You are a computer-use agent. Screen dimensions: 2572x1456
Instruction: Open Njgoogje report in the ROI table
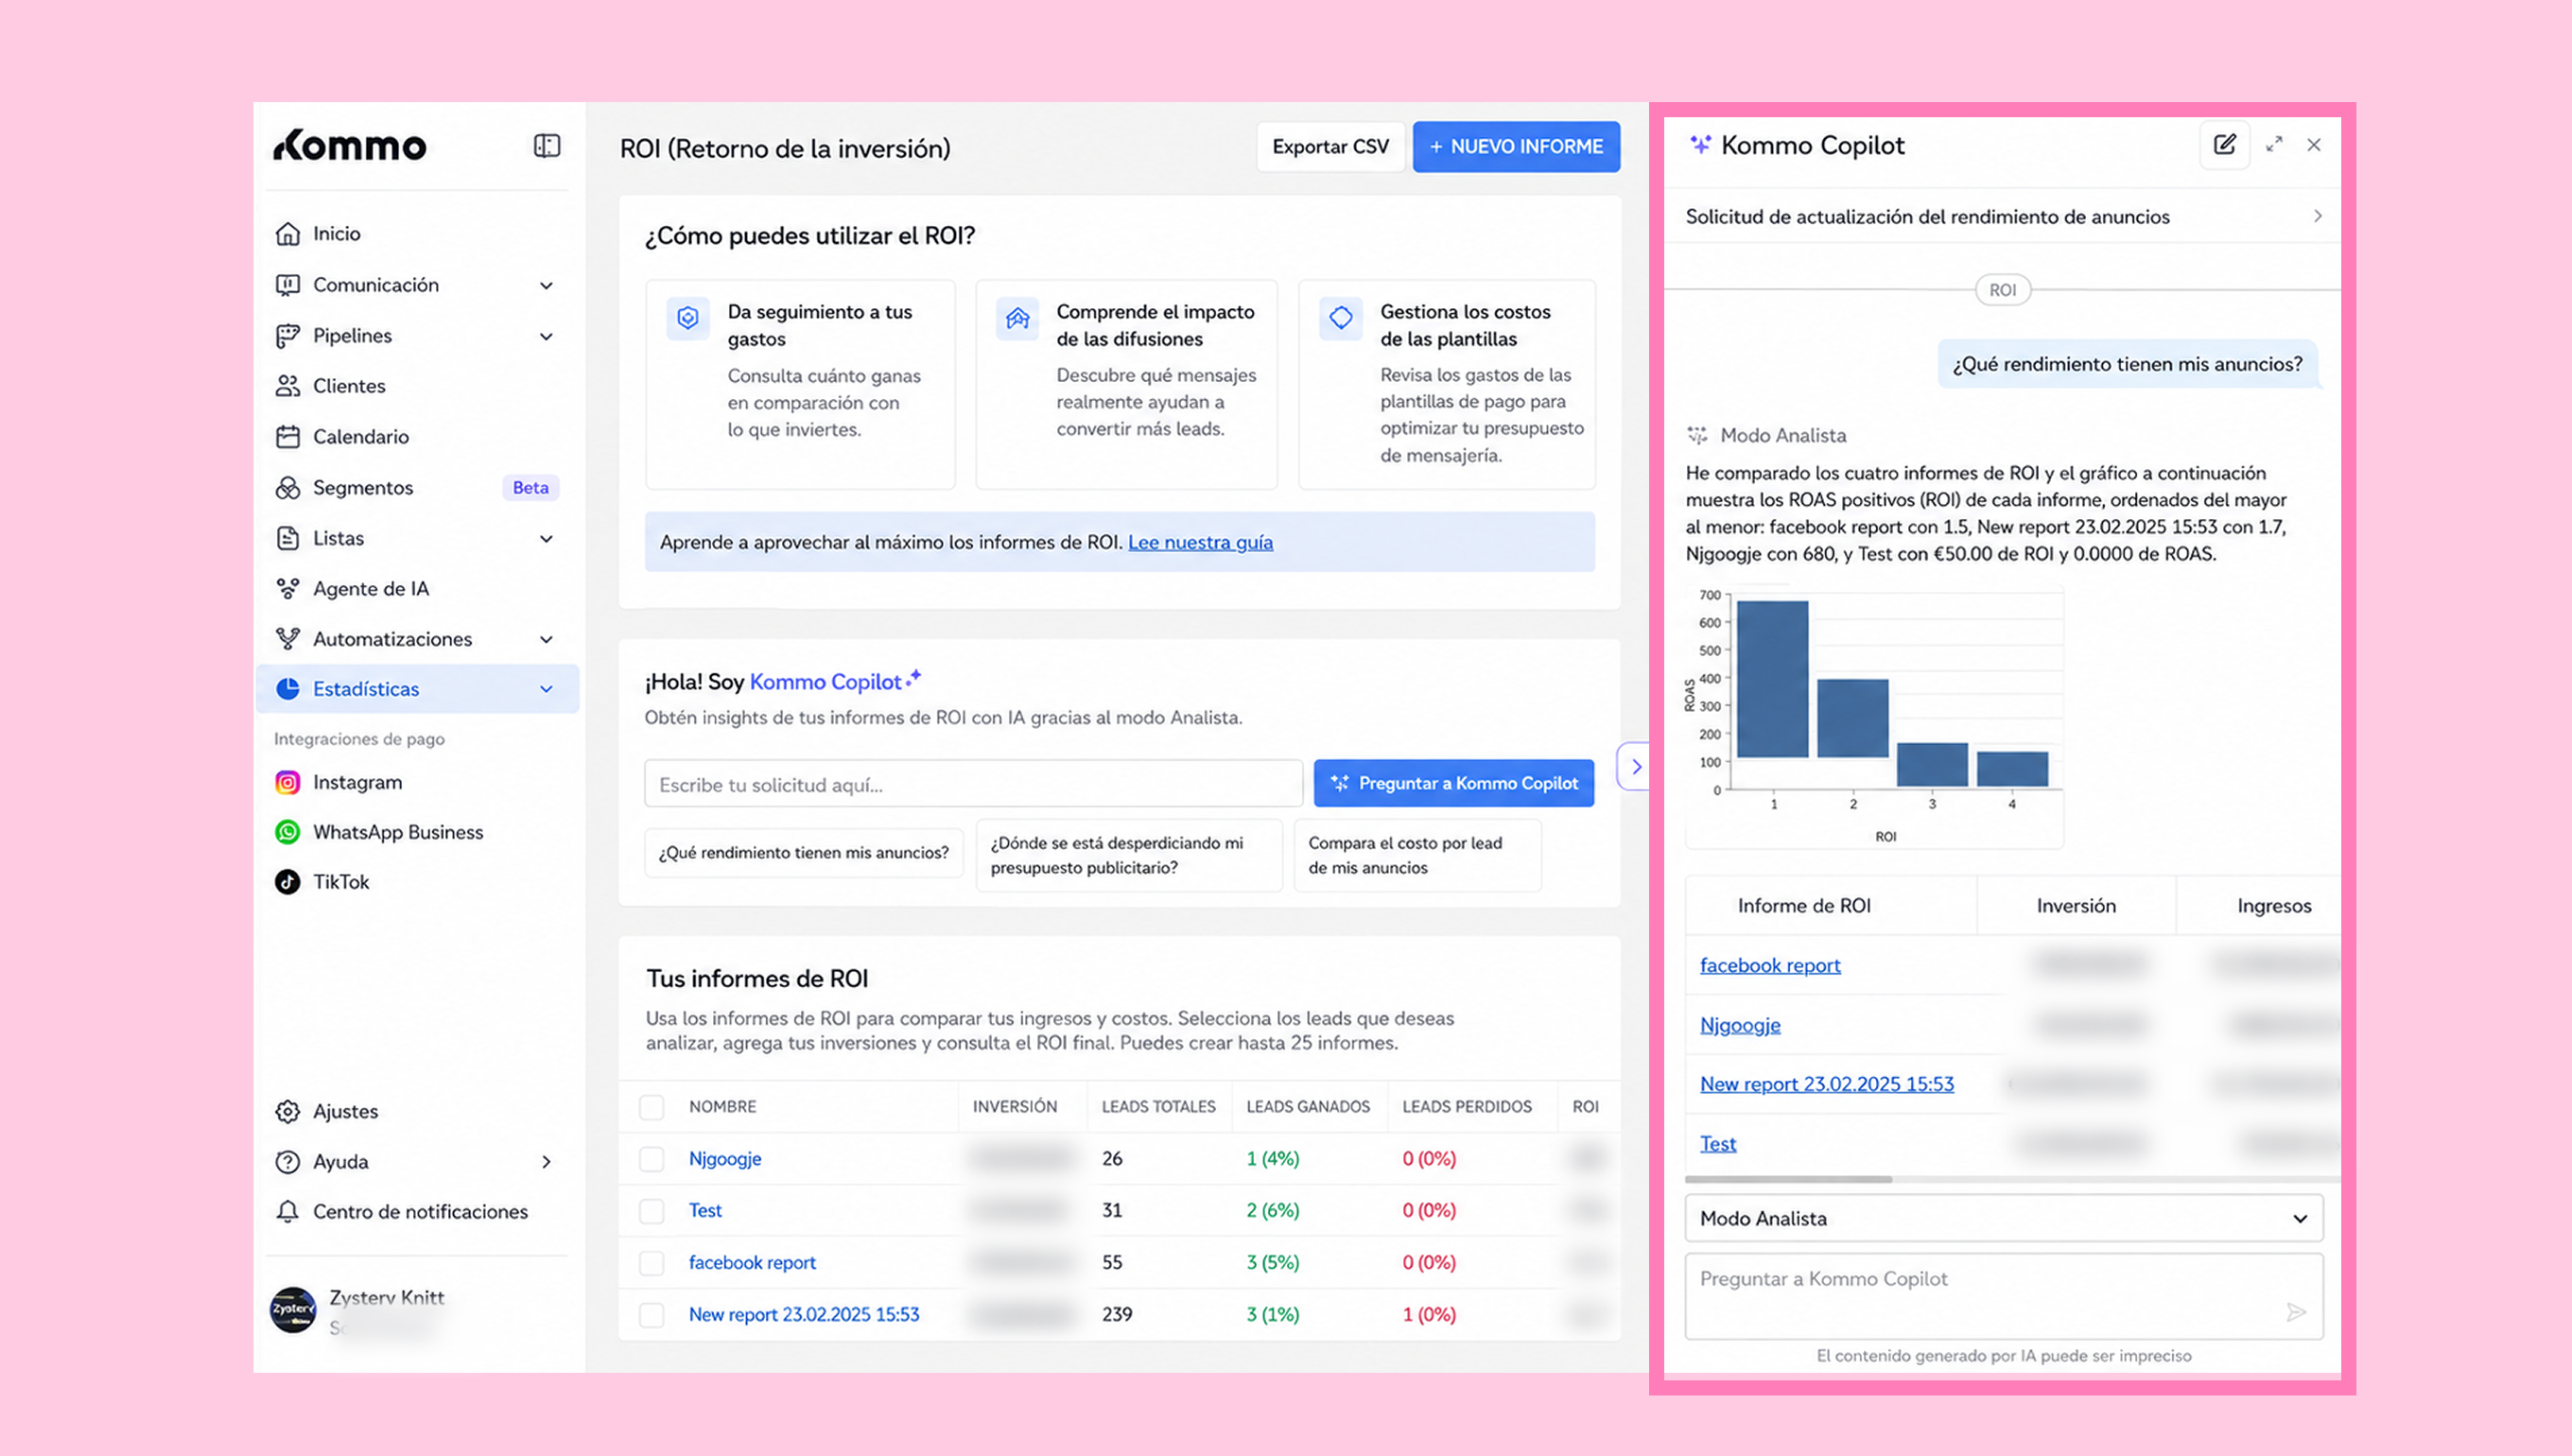(725, 1158)
